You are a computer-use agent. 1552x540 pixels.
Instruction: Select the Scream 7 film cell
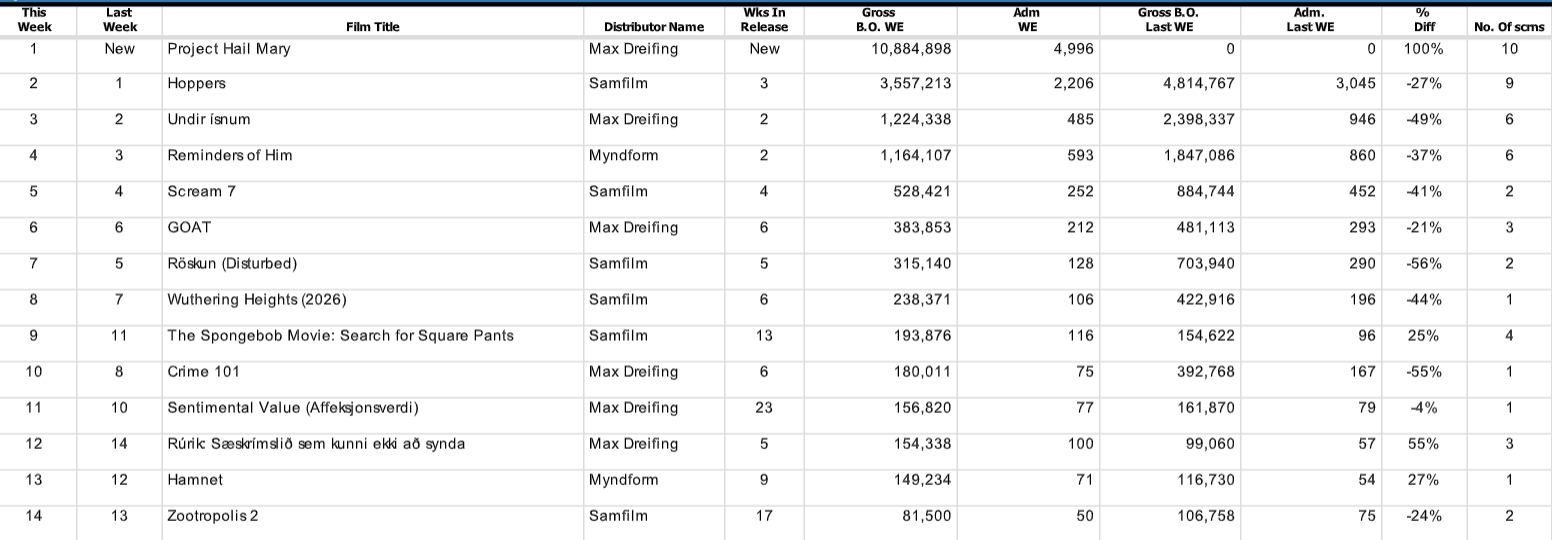tap(201, 192)
